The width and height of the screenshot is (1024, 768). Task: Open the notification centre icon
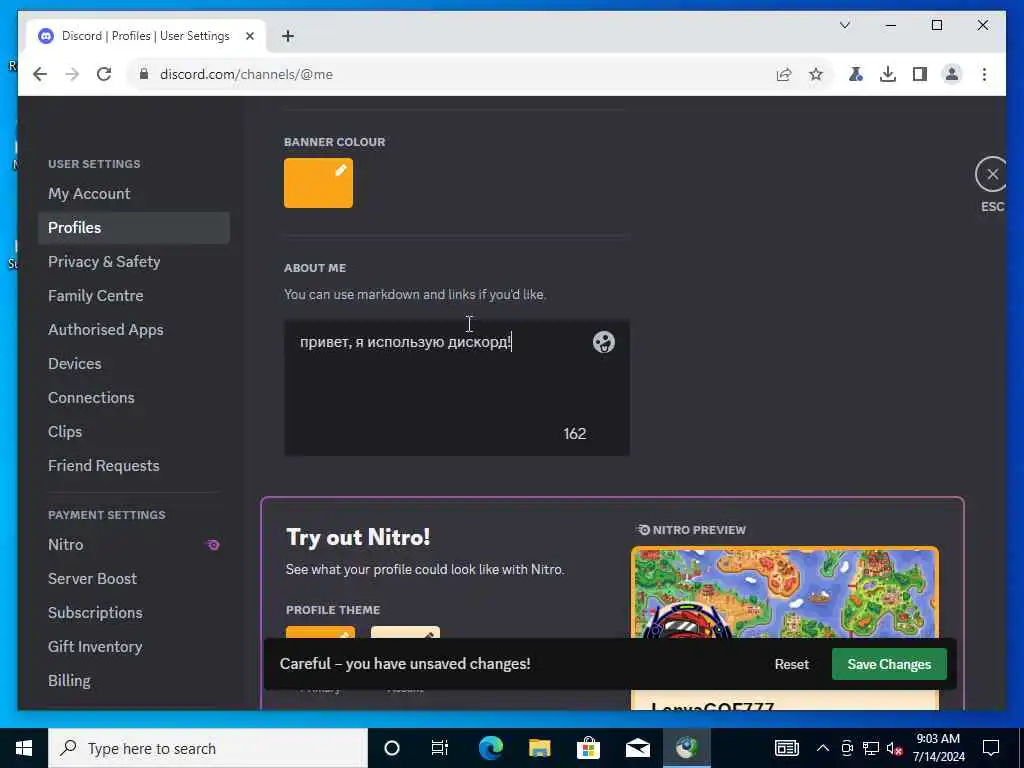point(991,748)
